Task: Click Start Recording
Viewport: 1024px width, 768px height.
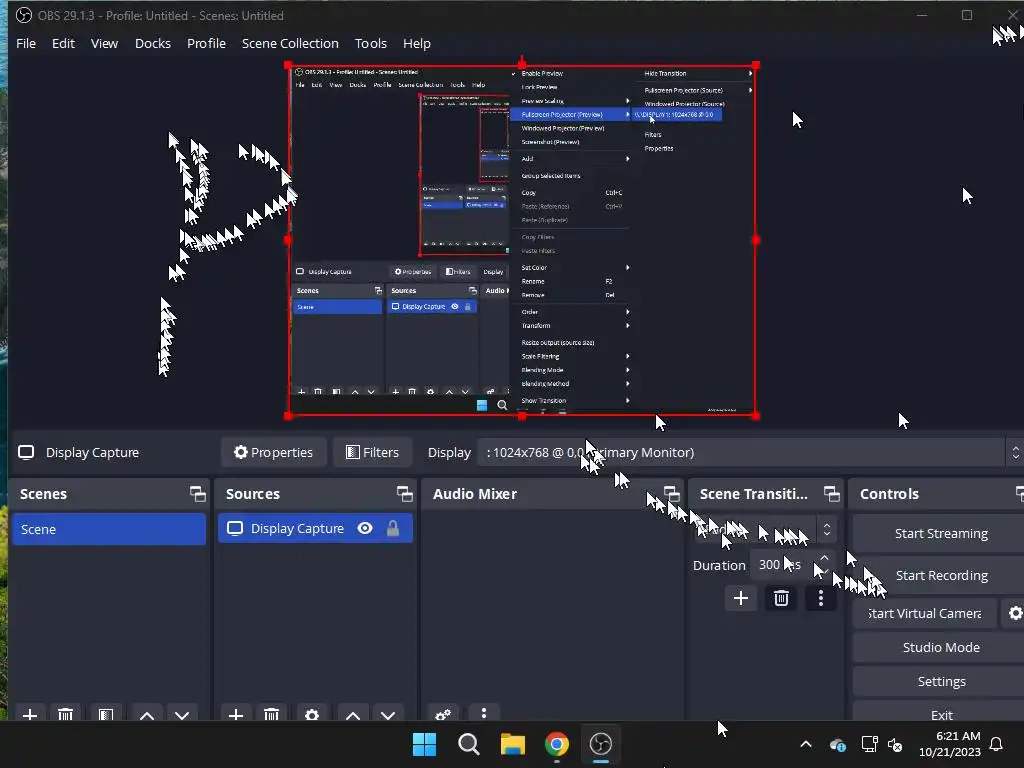Action: (940, 575)
